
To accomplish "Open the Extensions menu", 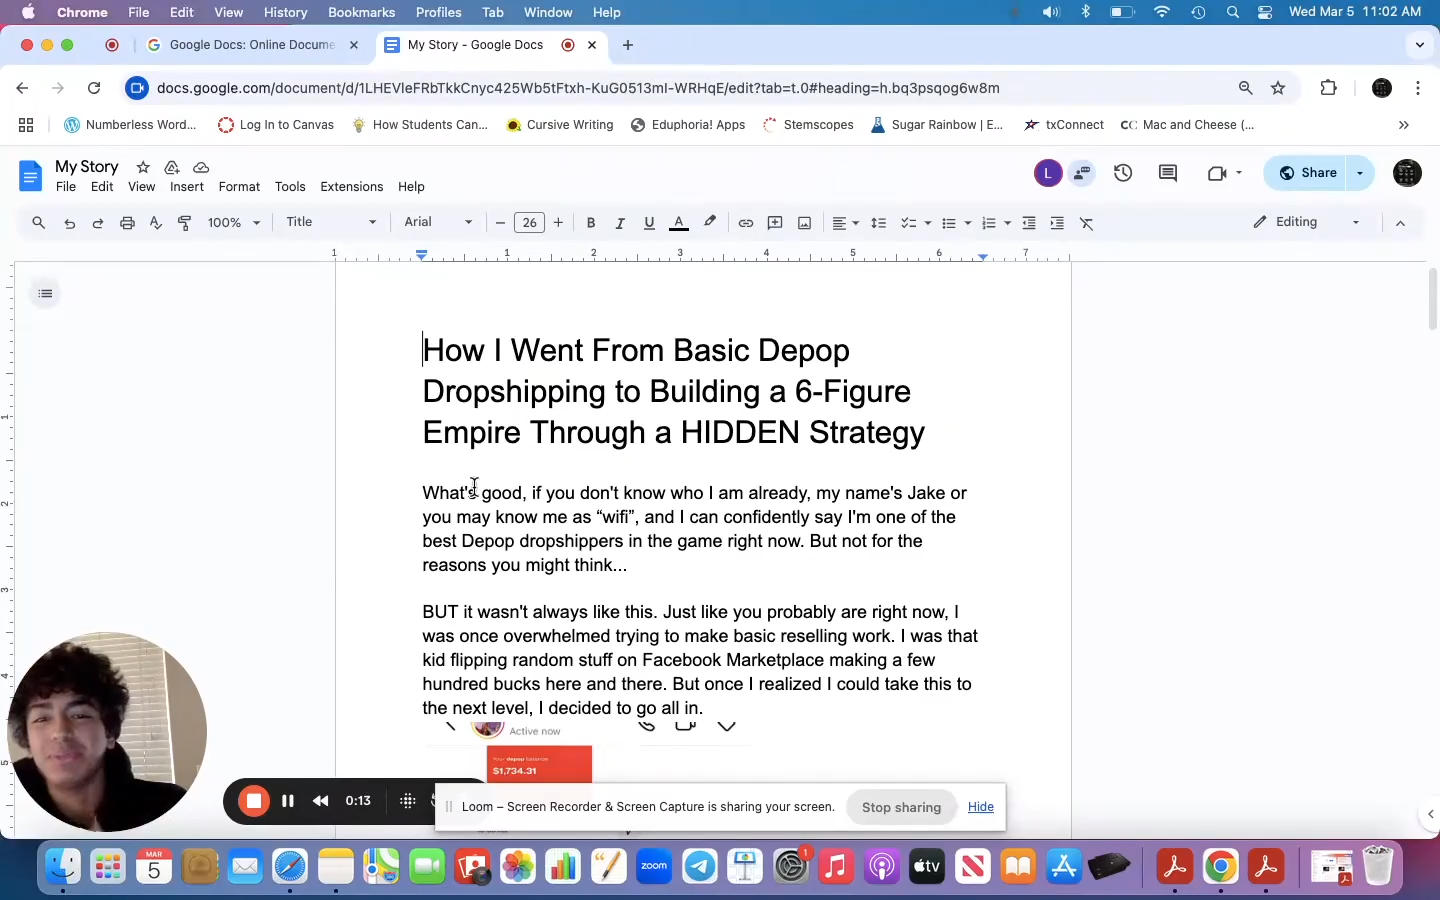I will tap(351, 187).
